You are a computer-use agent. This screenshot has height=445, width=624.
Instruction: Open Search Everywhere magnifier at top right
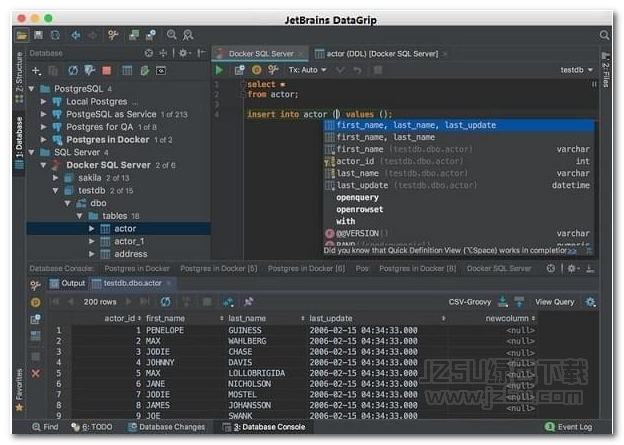pos(604,35)
